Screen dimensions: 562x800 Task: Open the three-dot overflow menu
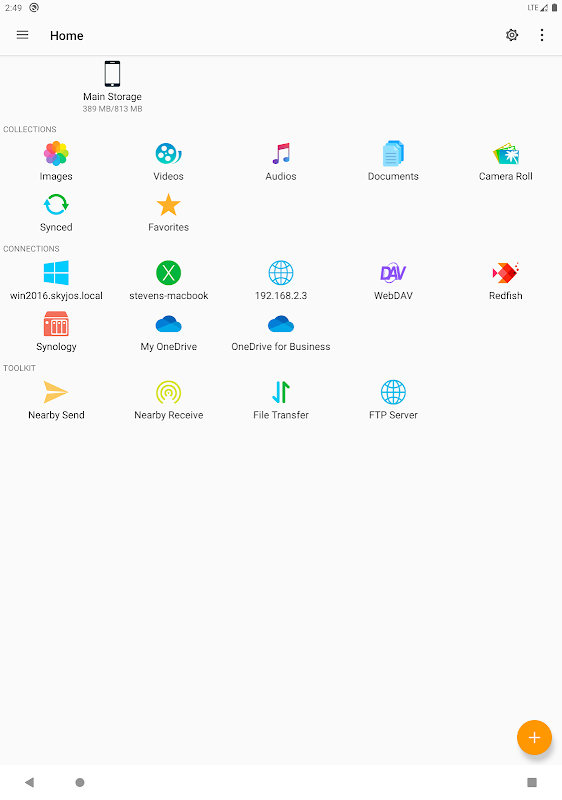click(x=542, y=35)
